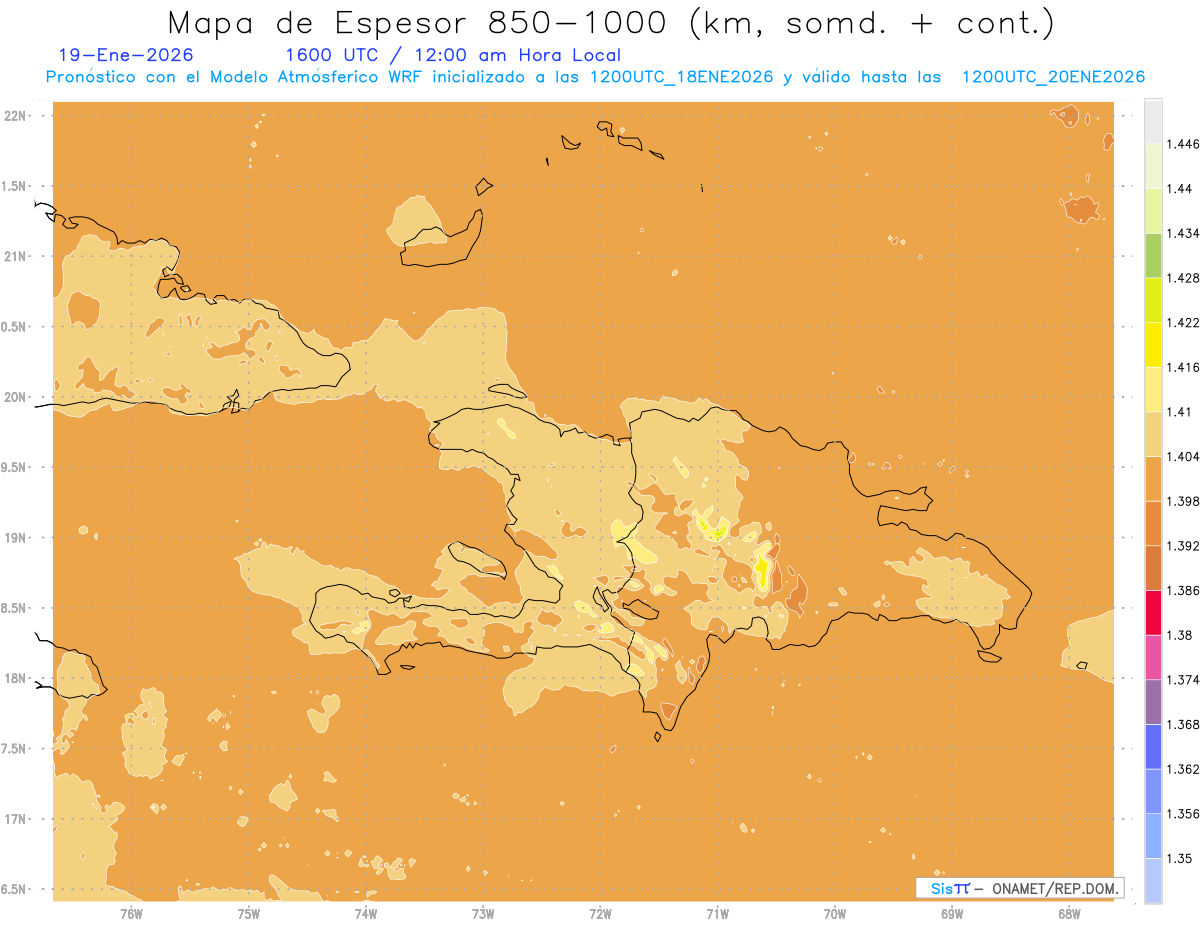Click the '1.368' colorbar value
This screenshot has width=1200, height=927.
pyautogui.click(x=1183, y=724)
